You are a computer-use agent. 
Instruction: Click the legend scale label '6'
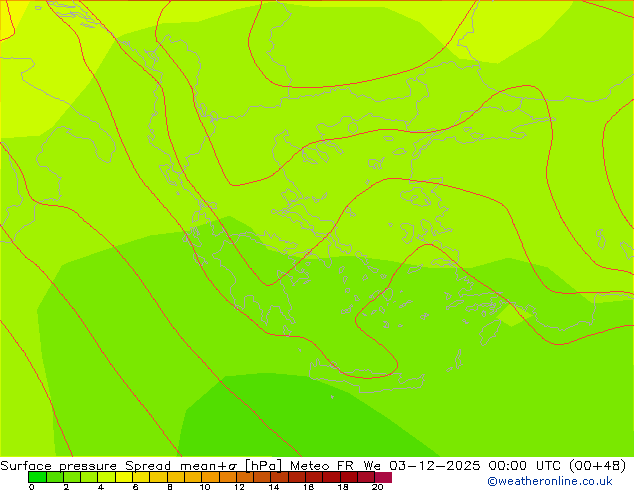pos(135,487)
